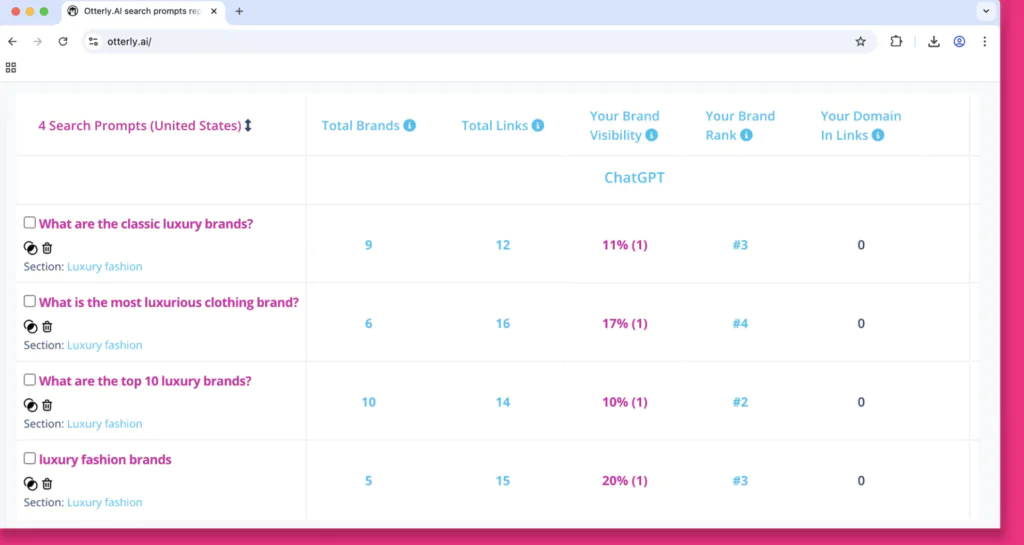Open the extensions puzzle icon
1024x545 pixels.
(896, 41)
